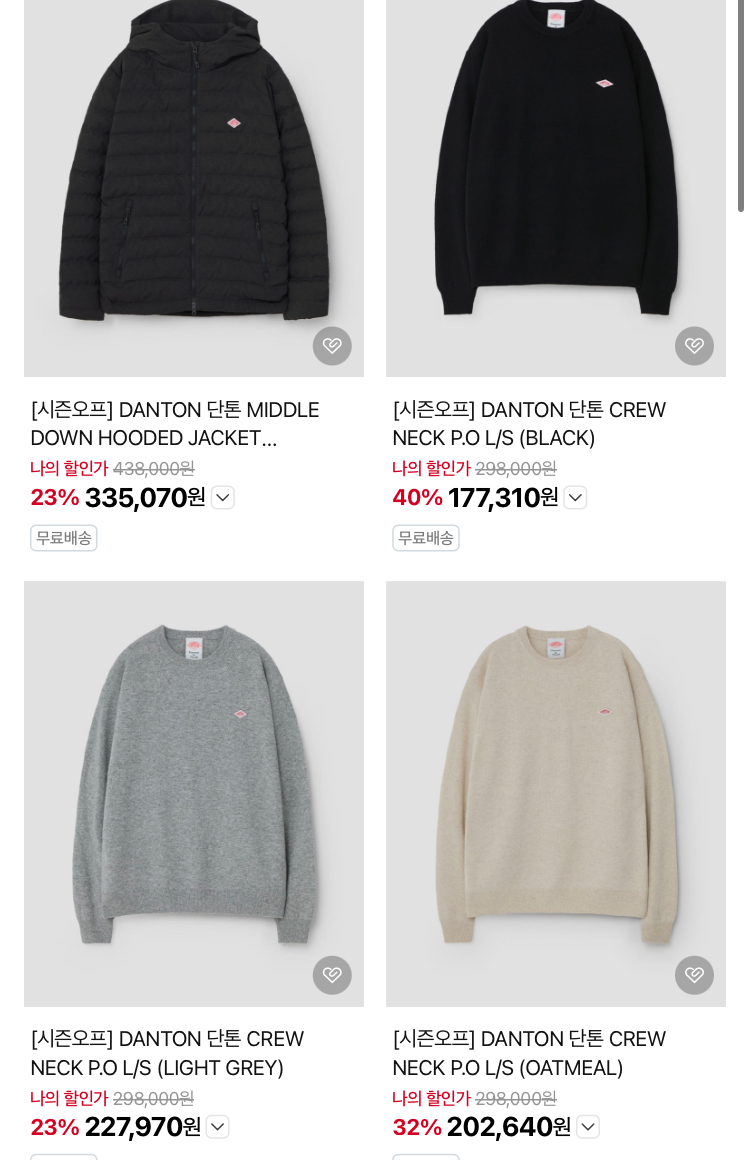Toggle heart on light grey crew neck
The image size is (750, 1160).
coord(332,975)
